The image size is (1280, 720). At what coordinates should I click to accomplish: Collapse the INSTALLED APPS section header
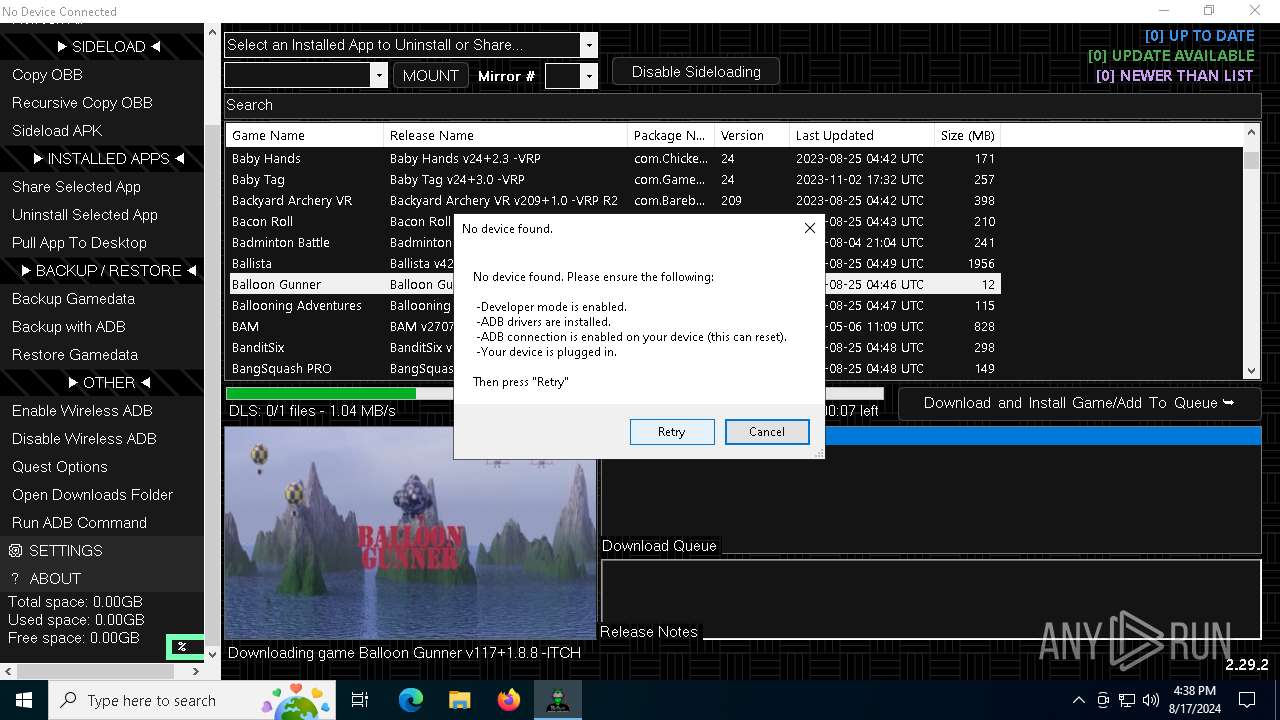coord(102,159)
